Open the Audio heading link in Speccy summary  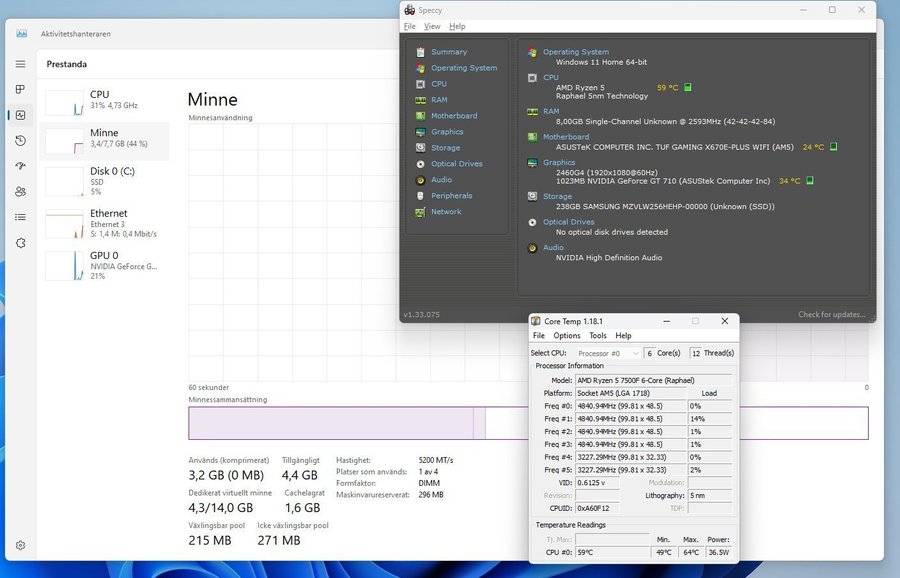(x=553, y=247)
